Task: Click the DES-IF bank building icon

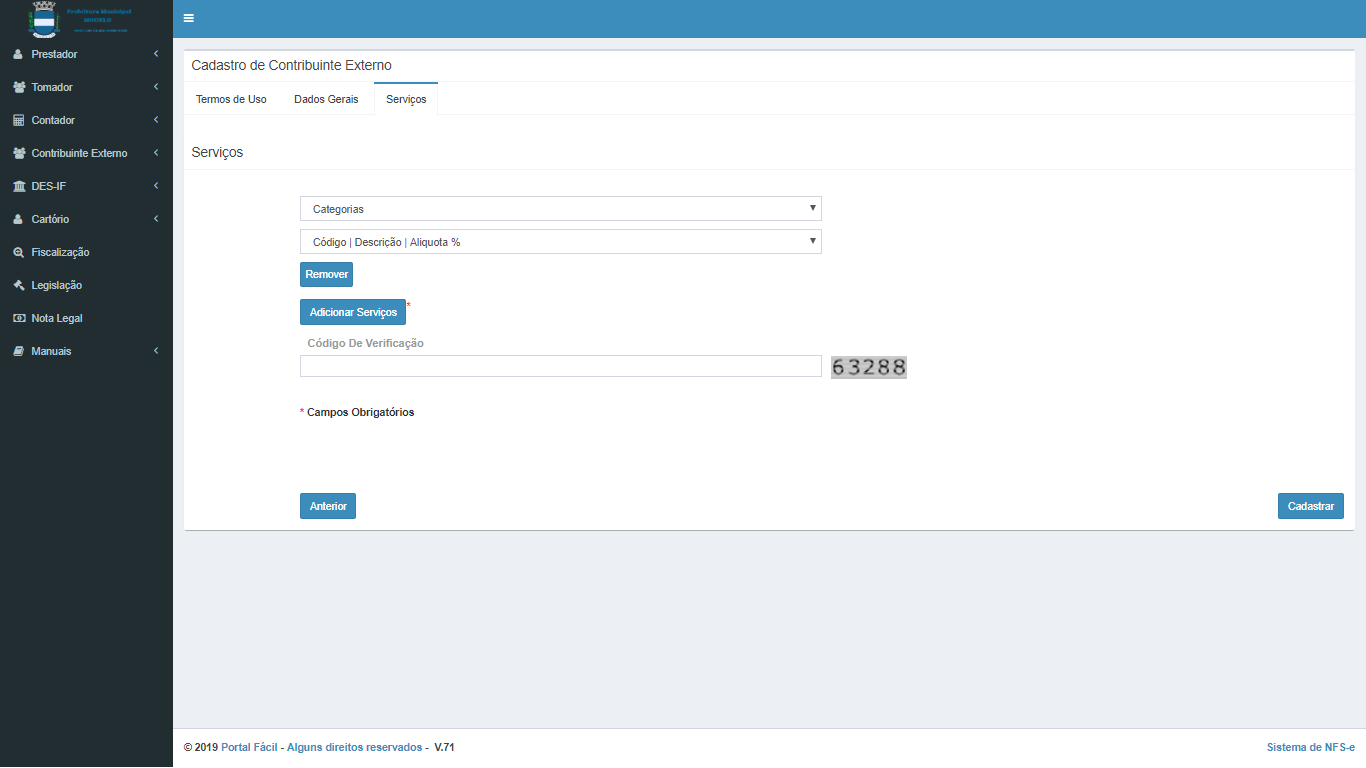Action: coord(18,186)
